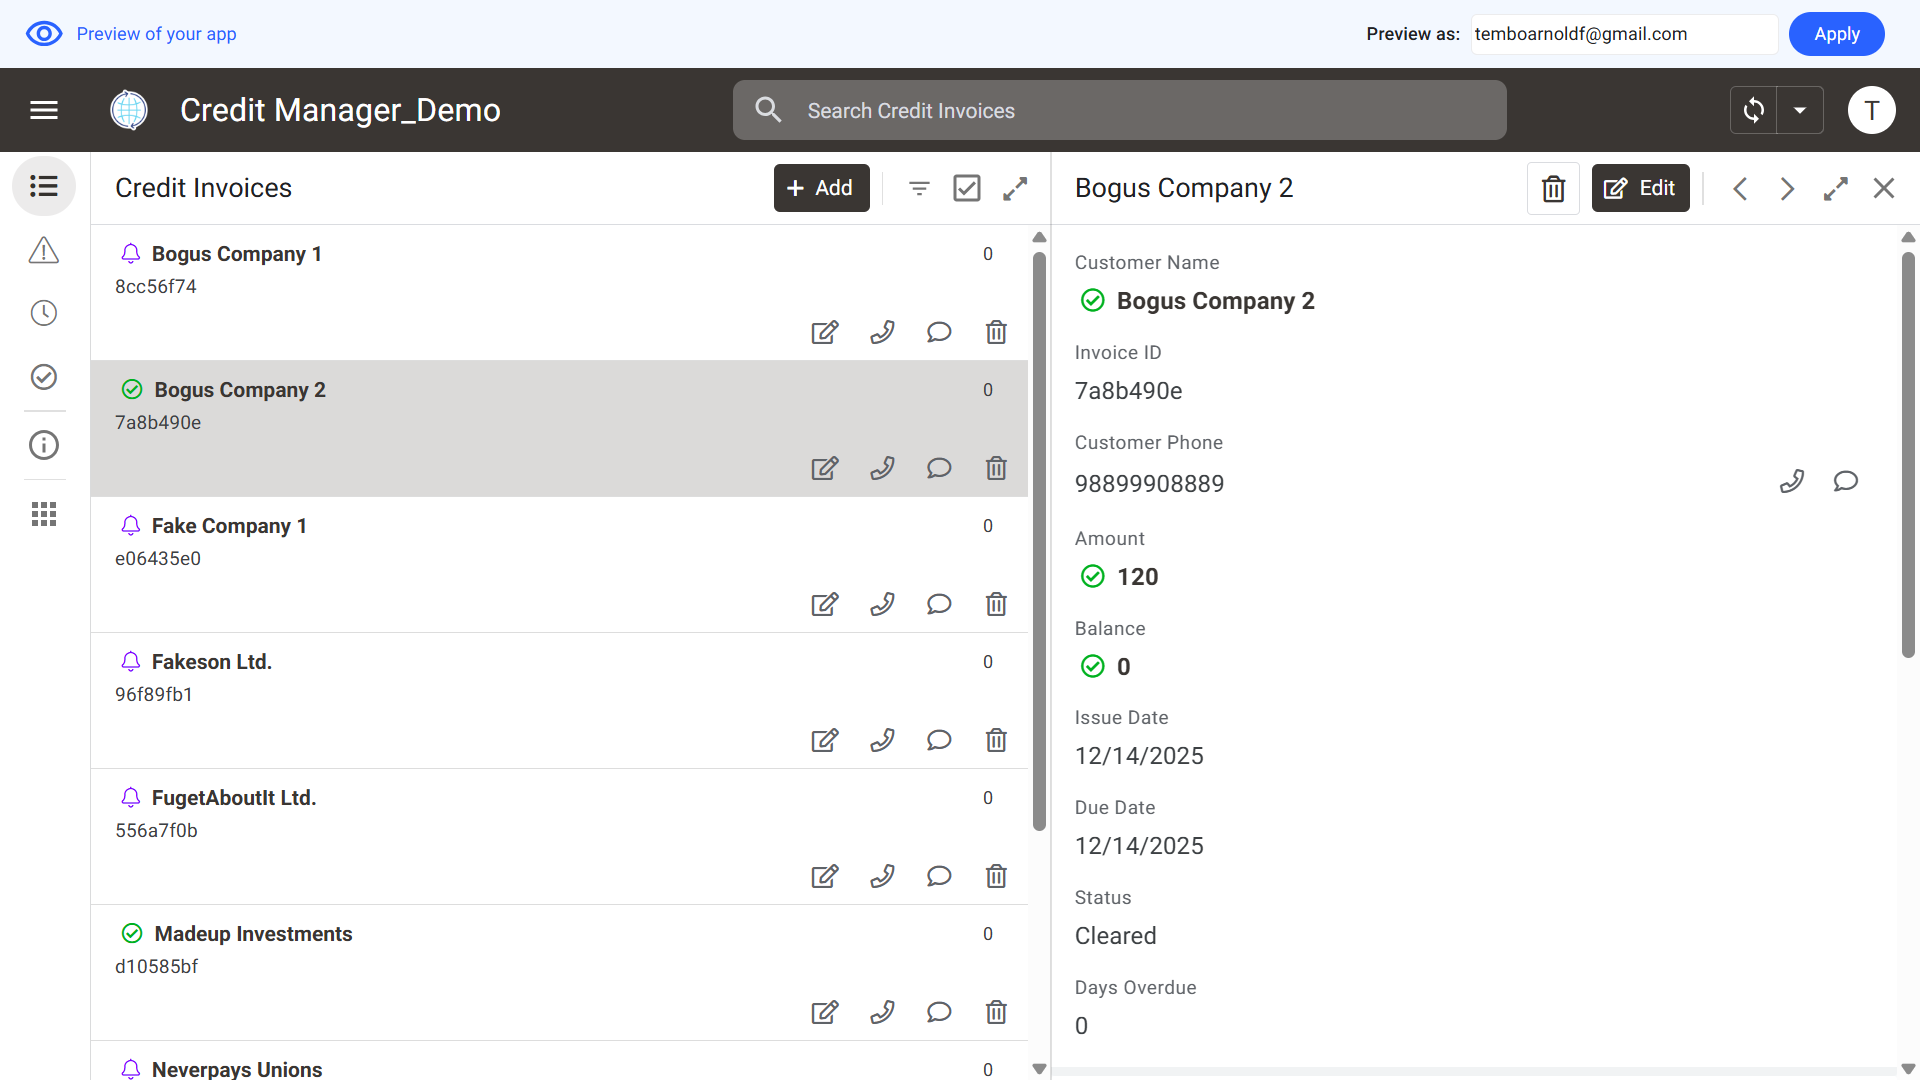This screenshot has height=1080, width=1920.
Task: Open the apps grid menu in sidebar
Action: pyautogui.click(x=44, y=514)
